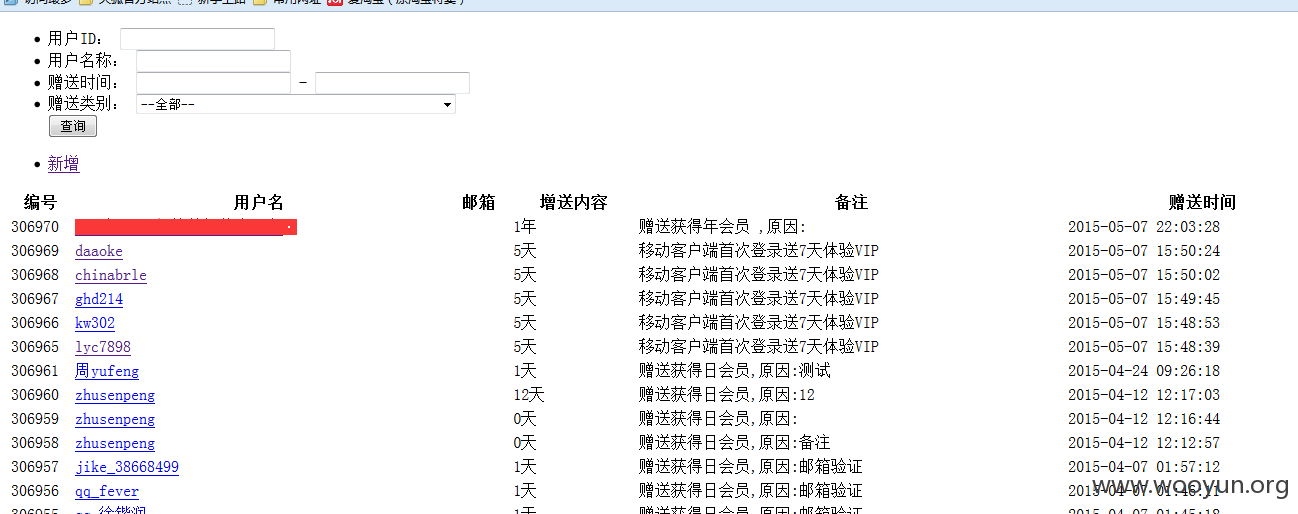
Task: Click remark 赠送获得日会员,原因:备注
Action: click(x=735, y=443)
